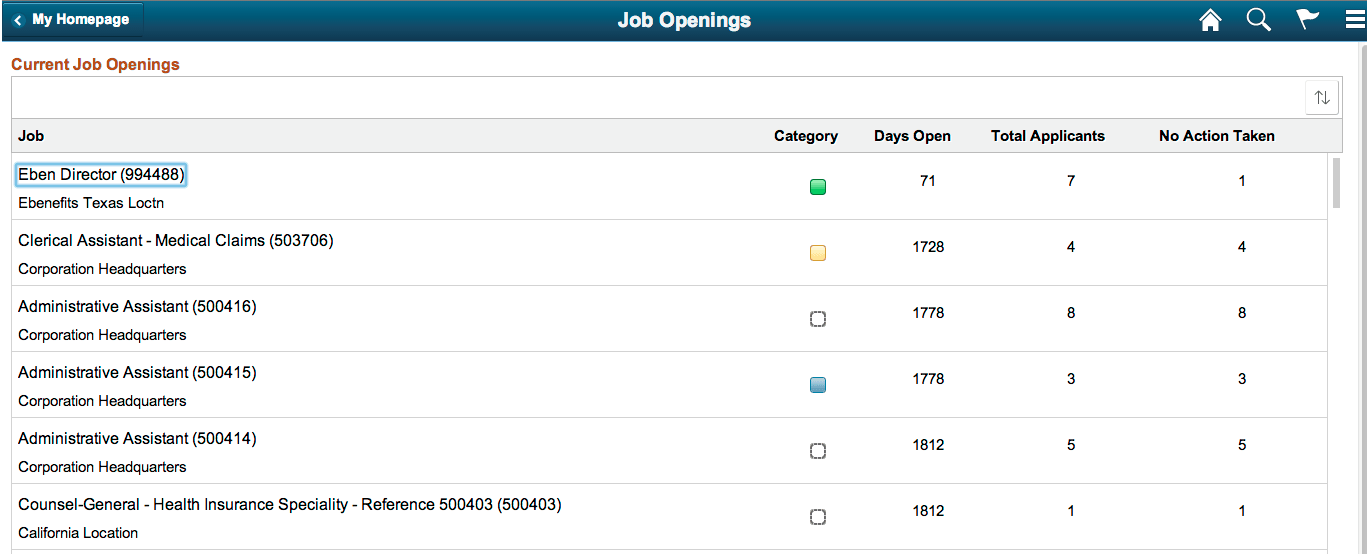The width and height of the screenshot is (1368, 554).
Task: Open the search magnifier icon
Action: (x=1259, y=20)
